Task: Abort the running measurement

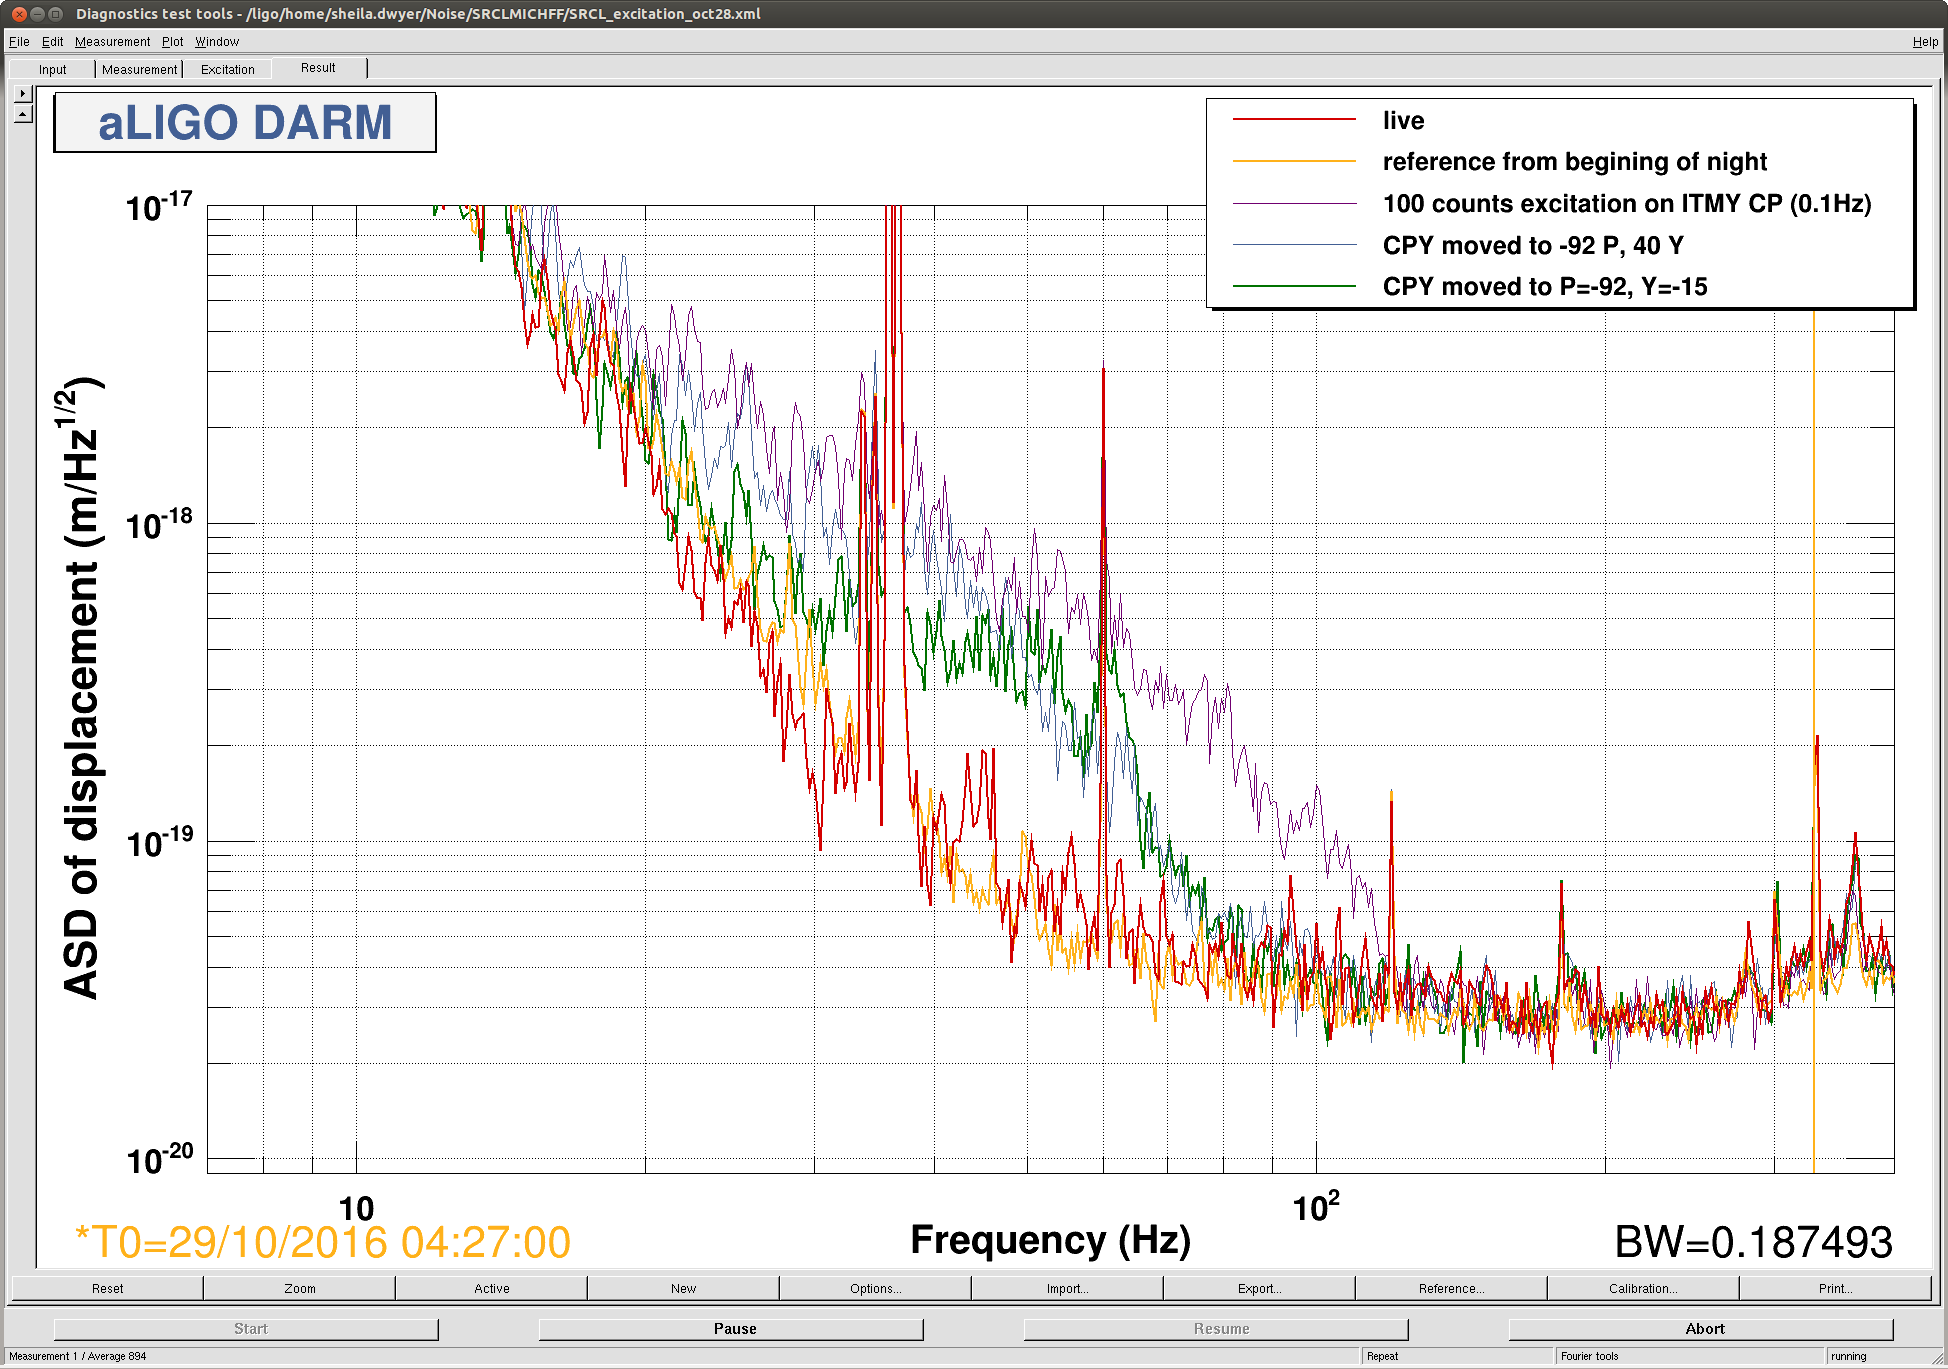Action: click(x=1701, y=1328)
